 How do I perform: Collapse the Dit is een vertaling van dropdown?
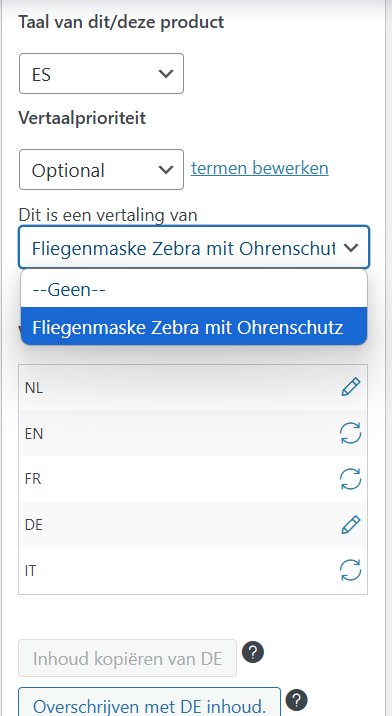tap(194, 247)
